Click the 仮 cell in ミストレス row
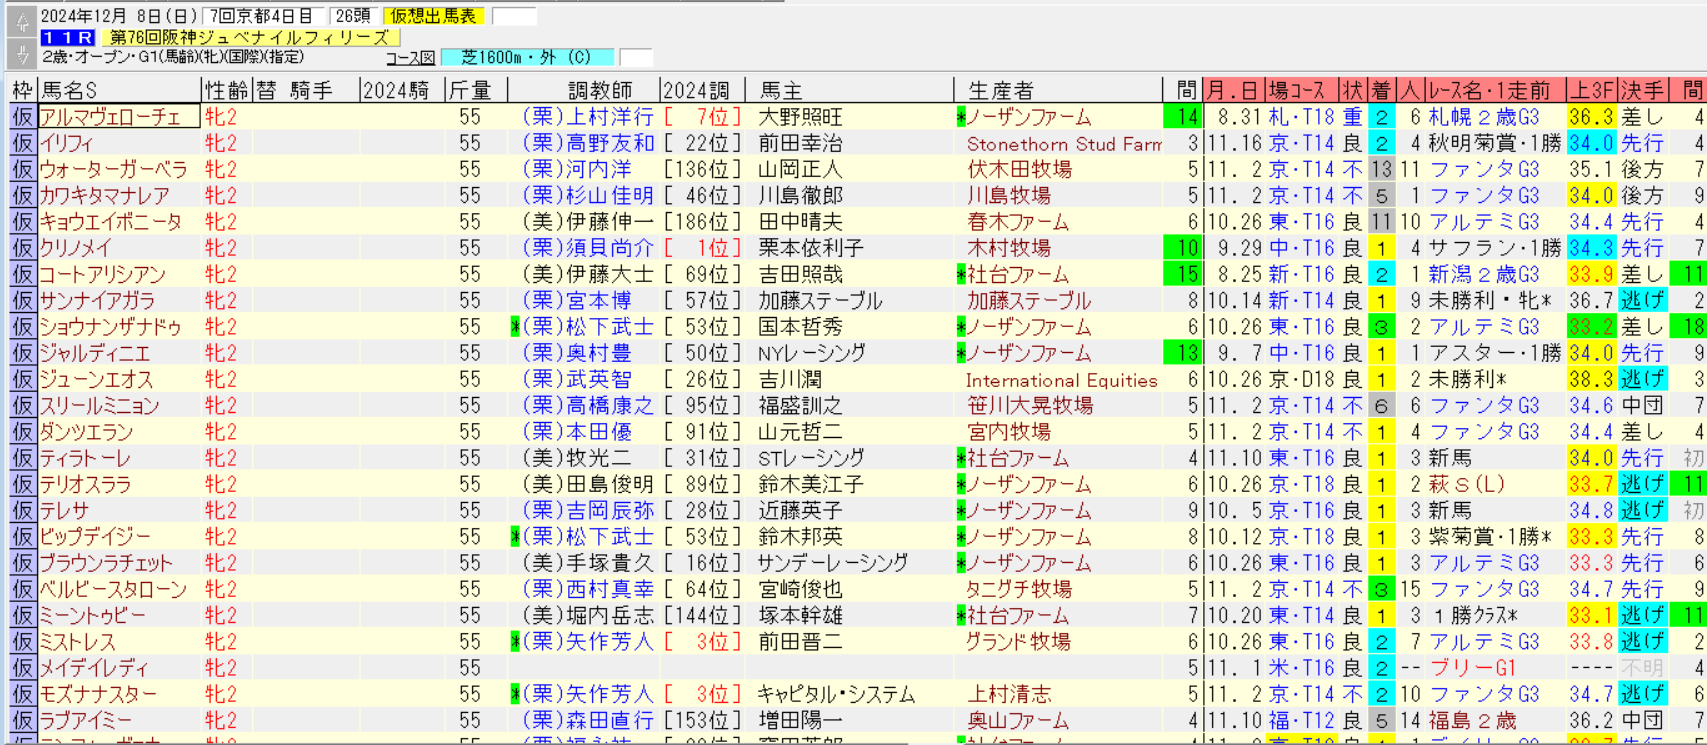Viewport: 1707px width, 745px height. point(22,642)
